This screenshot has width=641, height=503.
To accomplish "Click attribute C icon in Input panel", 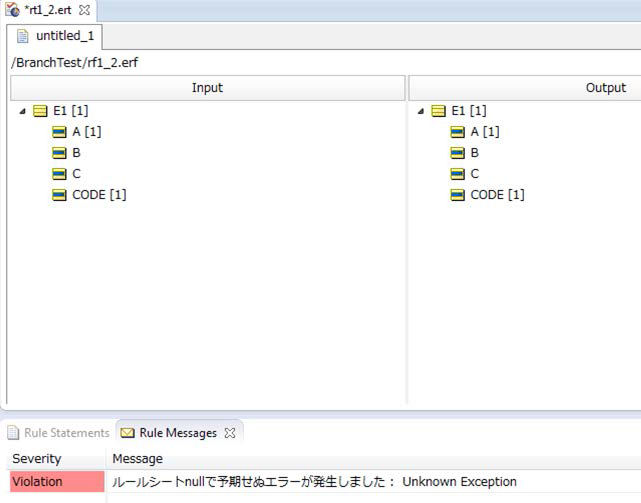I will coord(59,174).
